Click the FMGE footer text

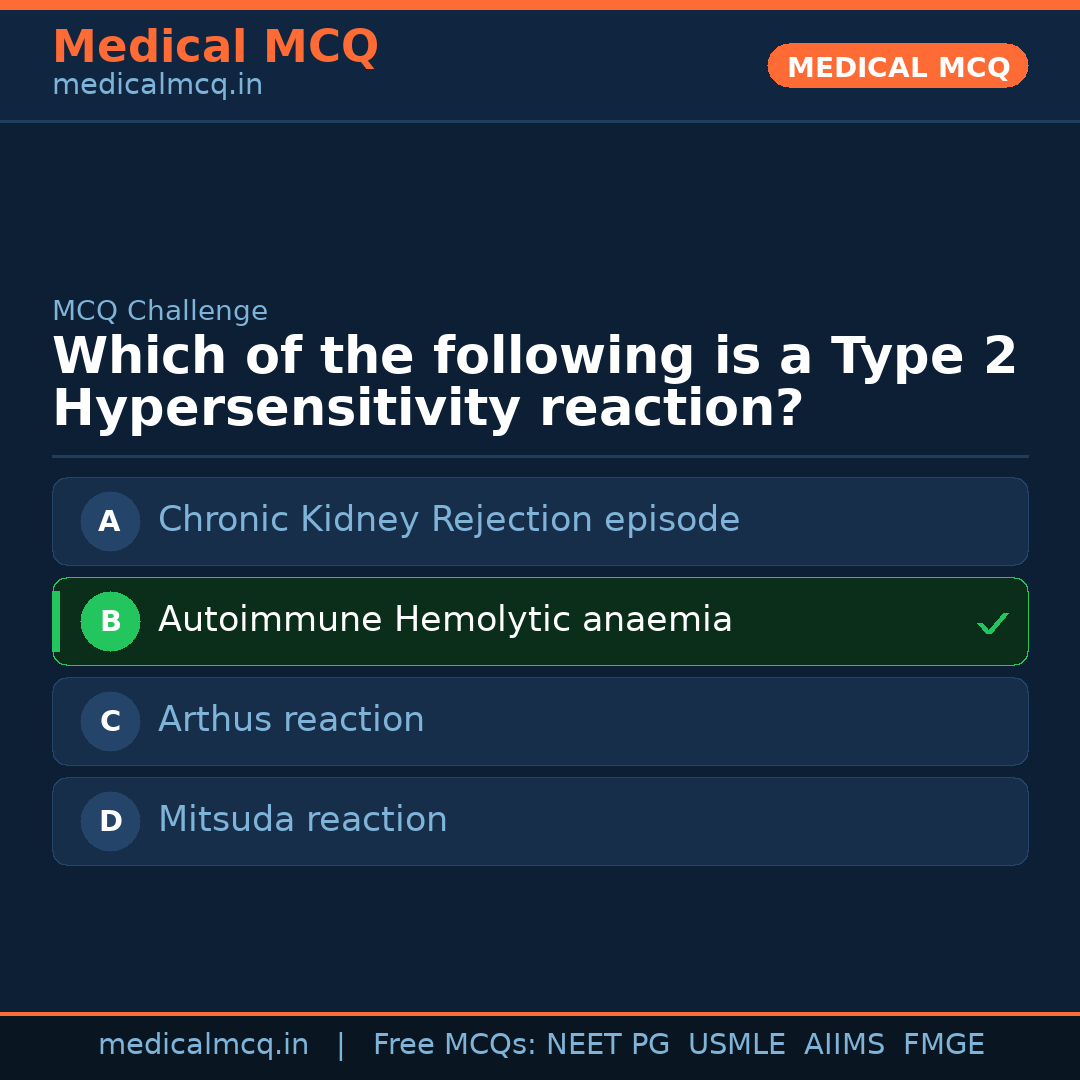coord(943,1045)
